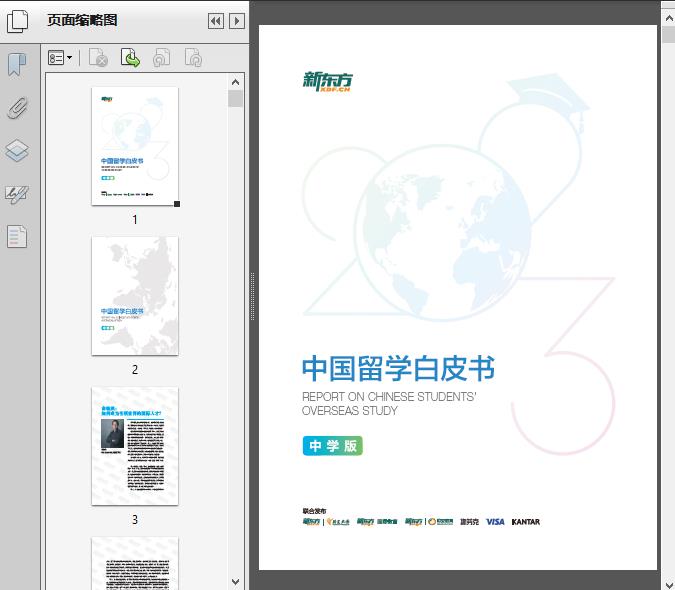Open the document content panel icon
The image size is (675, 590).
(17, 236)
